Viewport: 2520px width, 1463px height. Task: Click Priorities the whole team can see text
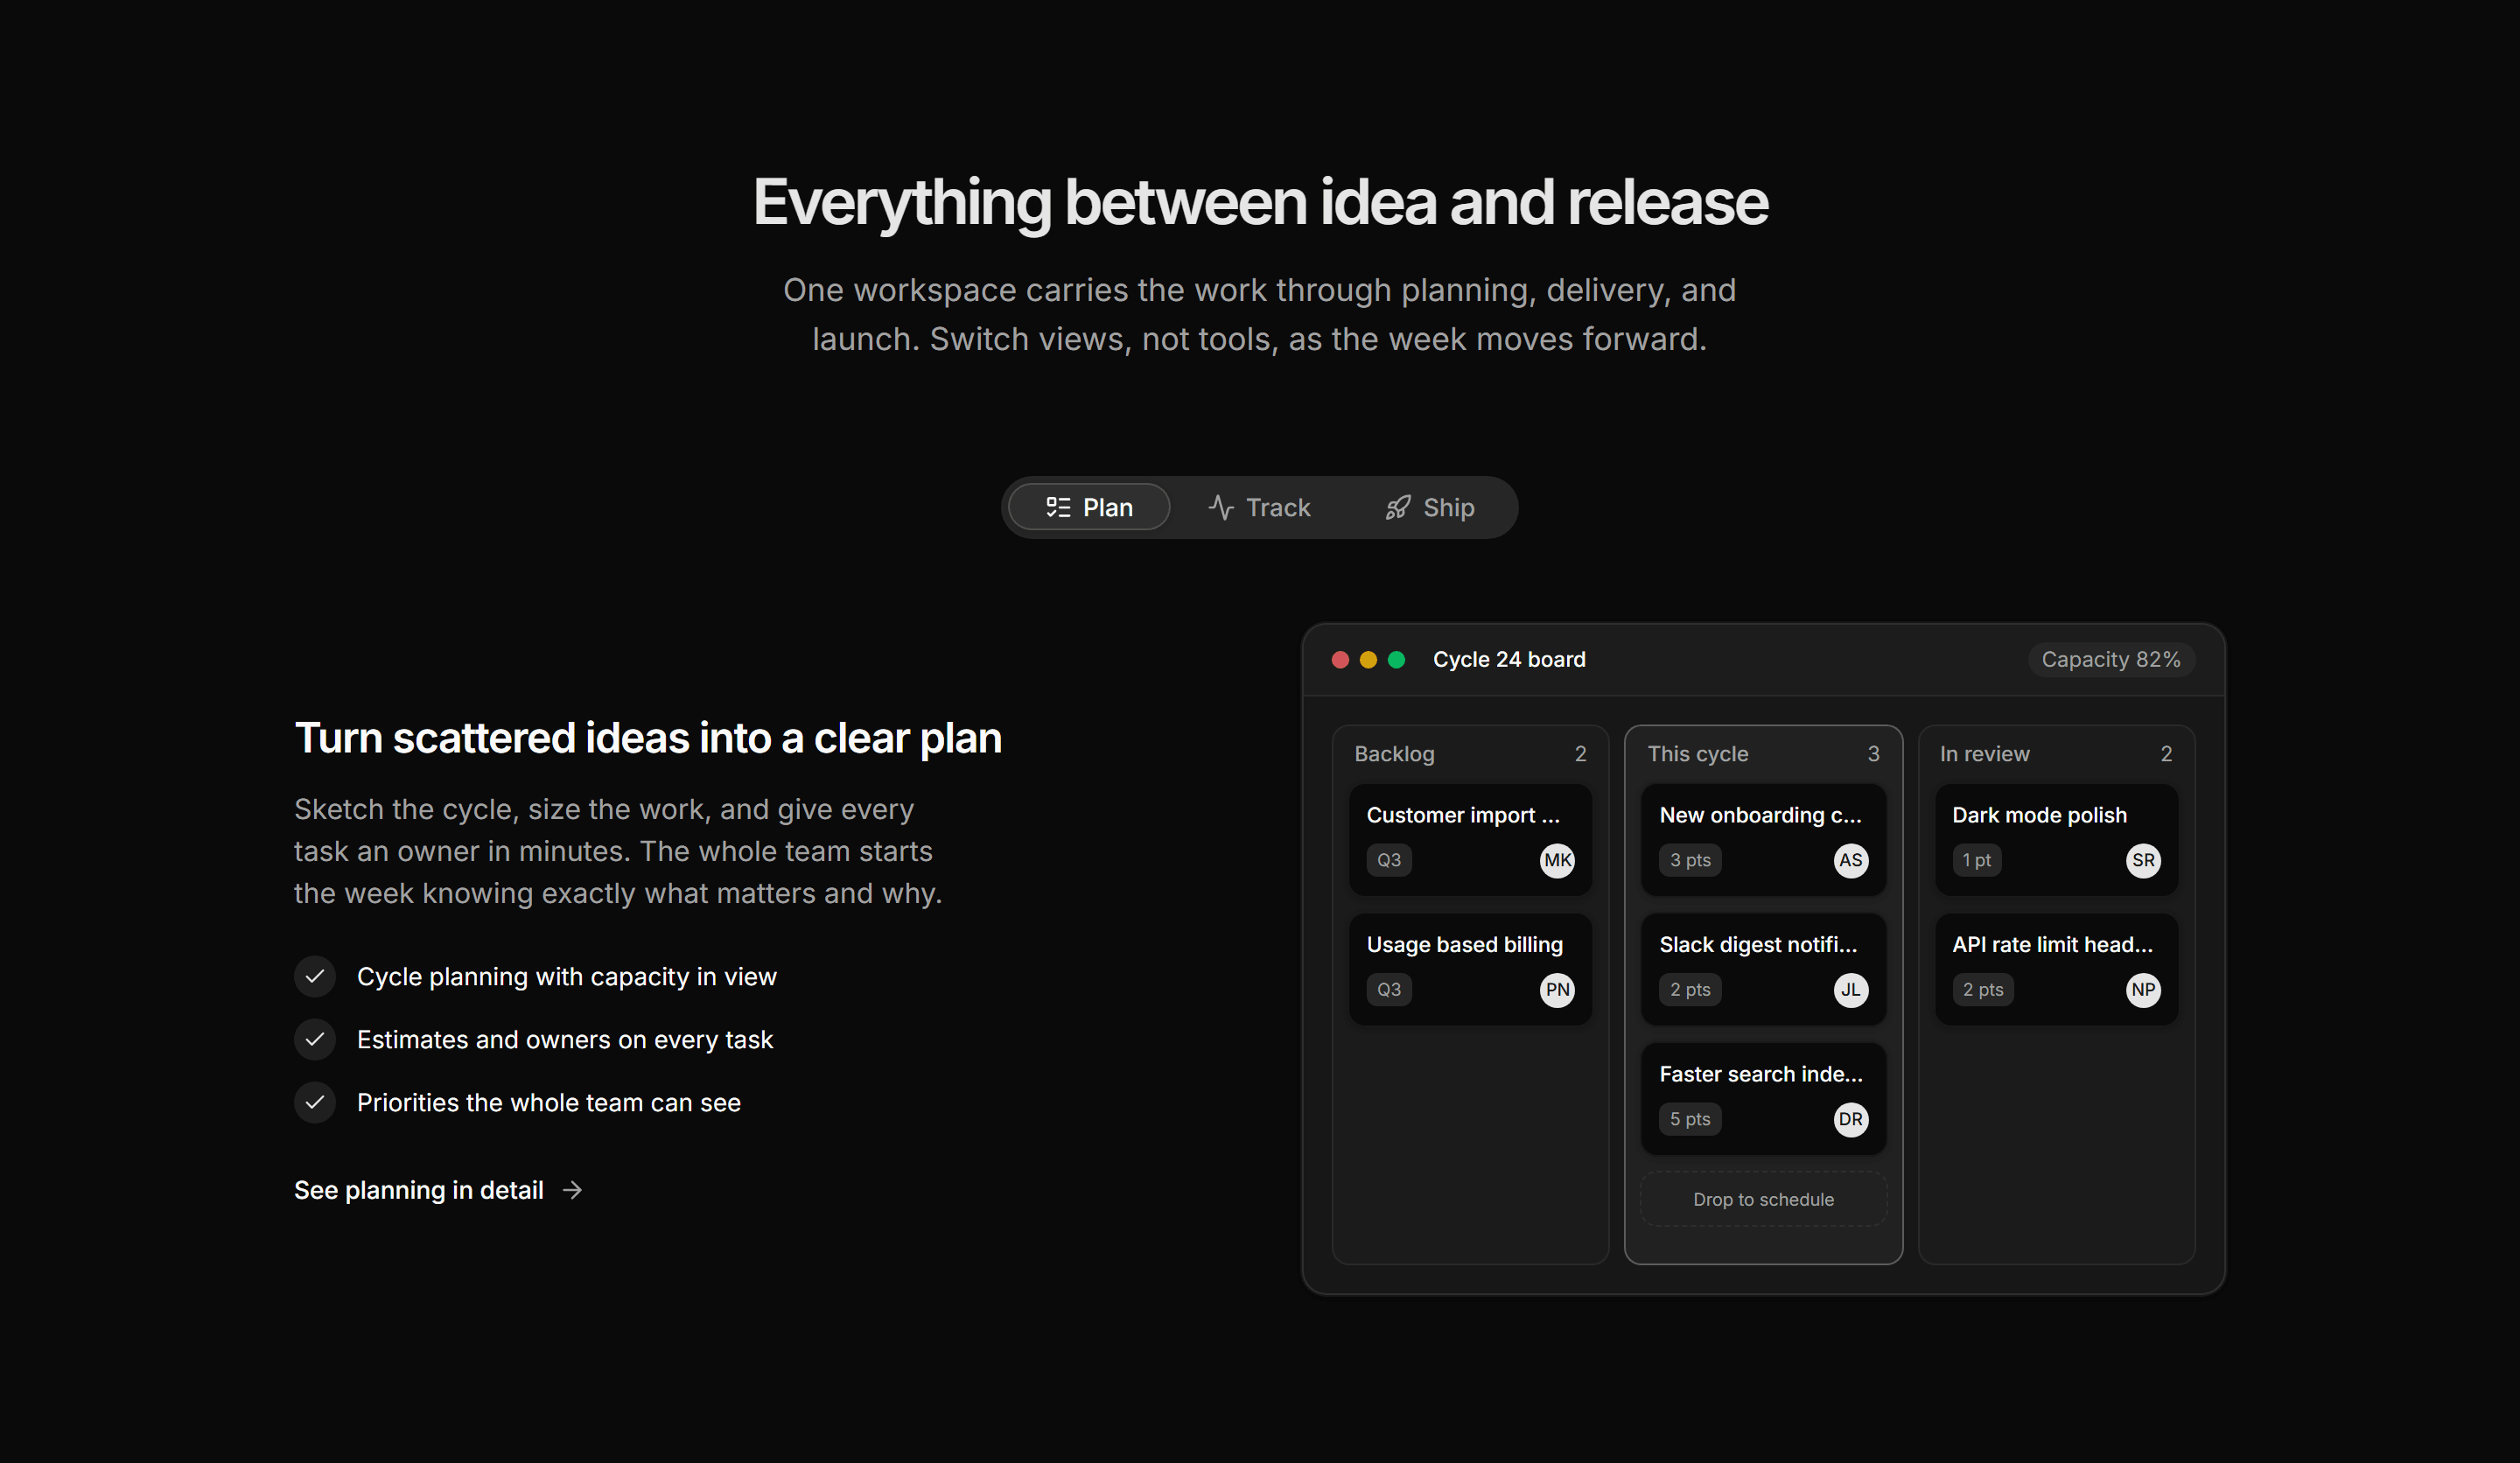[x=549, y=1102]
